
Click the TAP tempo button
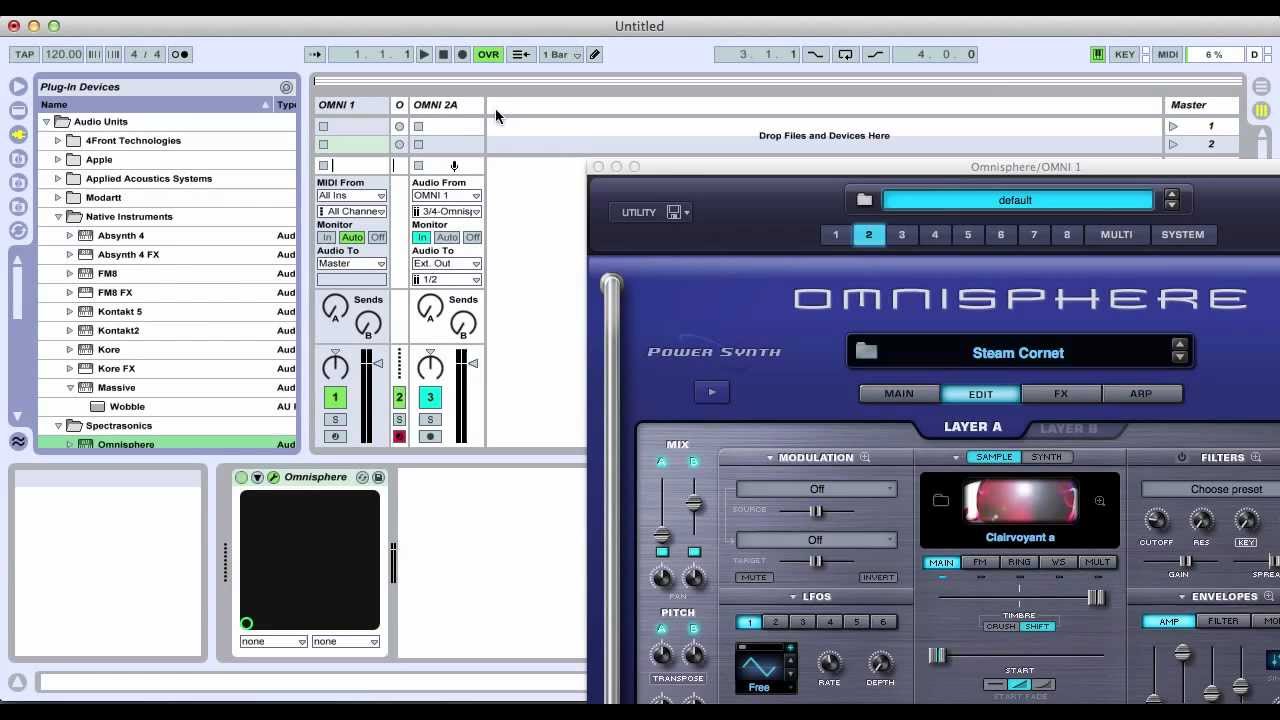click(x=24, y=54)
